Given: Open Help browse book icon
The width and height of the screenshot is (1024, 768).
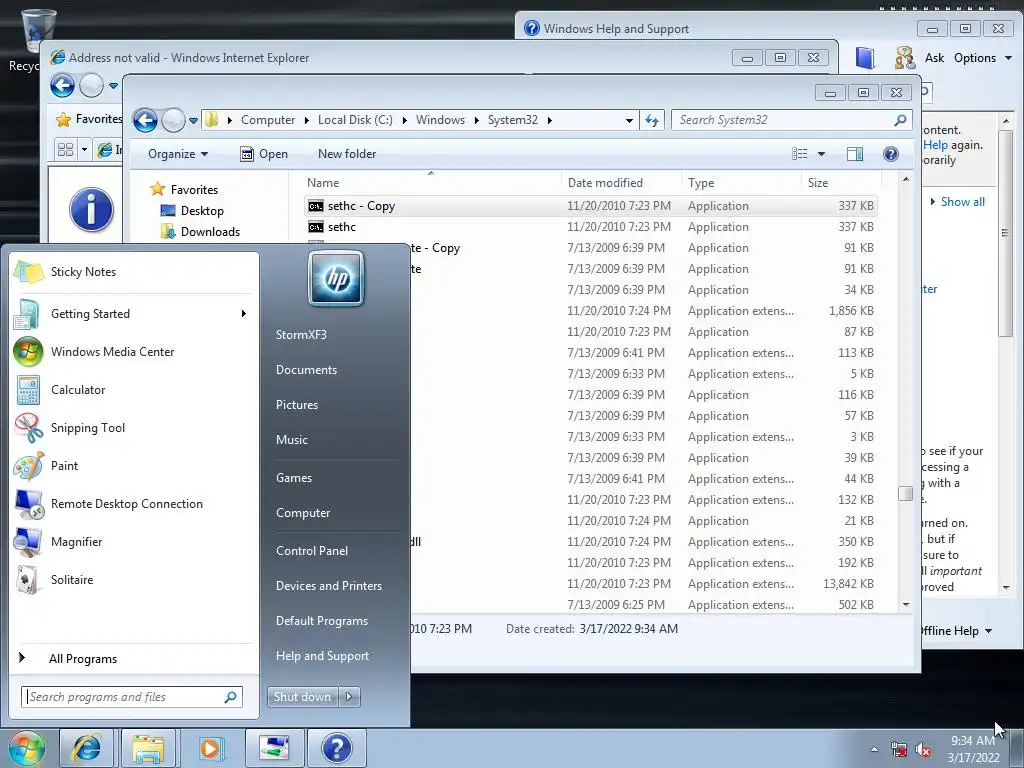Looking at the screenshot, I should tap(865, 58).
